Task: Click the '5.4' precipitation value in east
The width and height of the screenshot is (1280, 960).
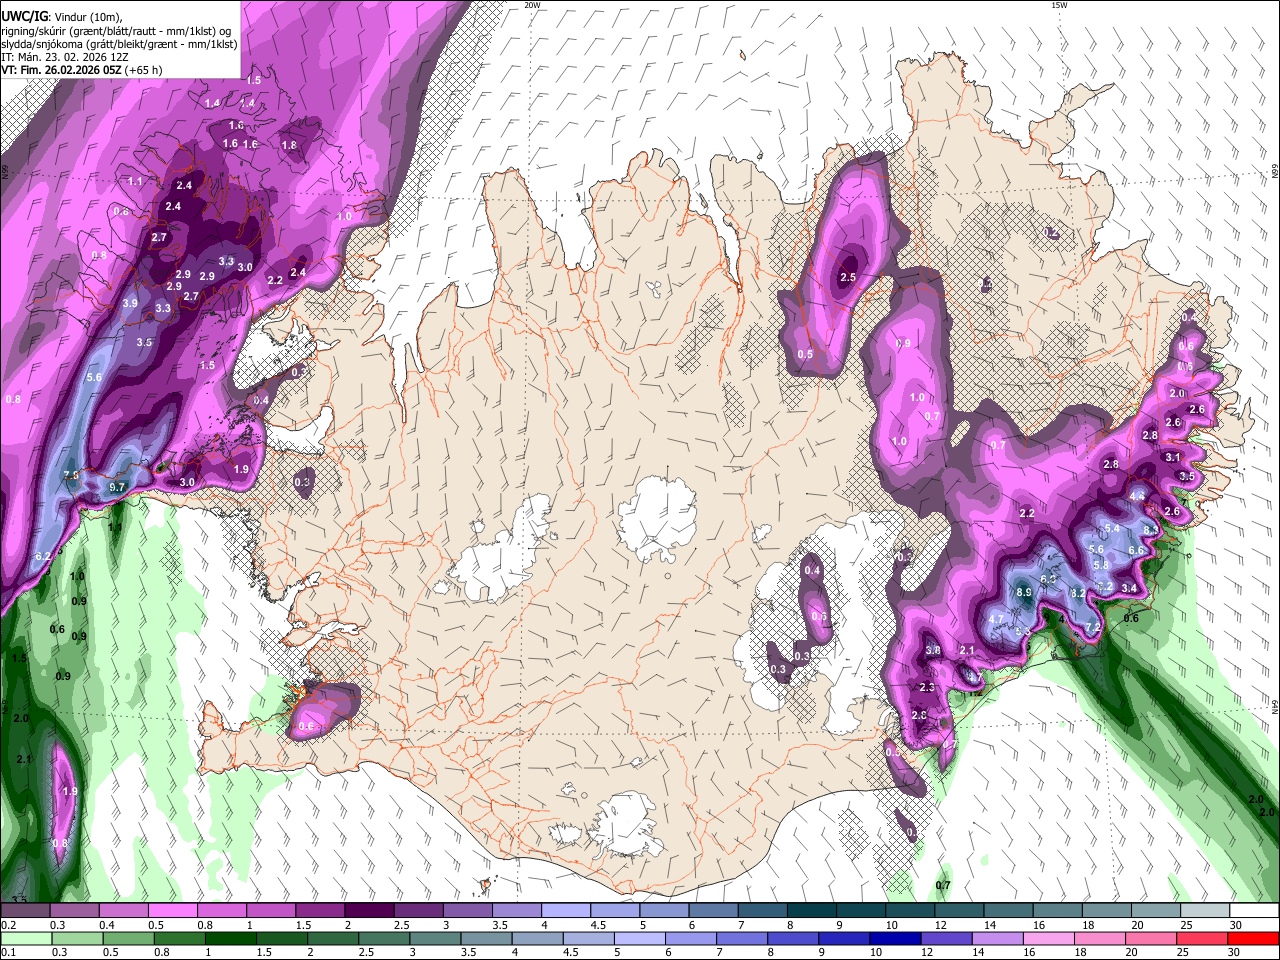Action: [1112, 528]
